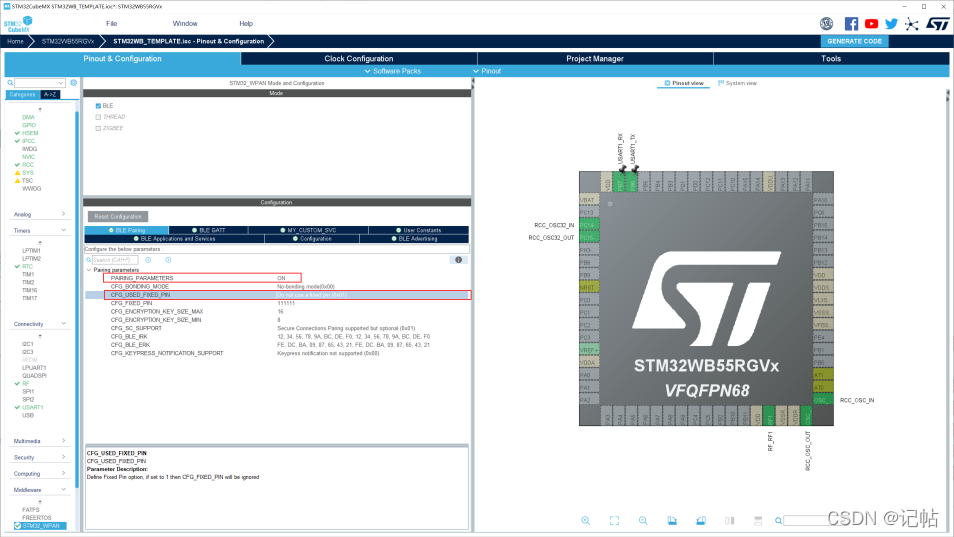Open the peripheral search dropdown

[x=61, y=83]
